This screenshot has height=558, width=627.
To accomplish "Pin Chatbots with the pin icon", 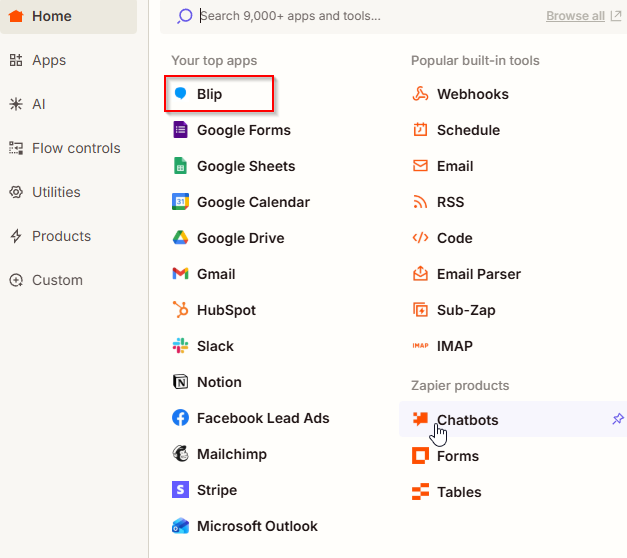I will (x=617, y=419).
